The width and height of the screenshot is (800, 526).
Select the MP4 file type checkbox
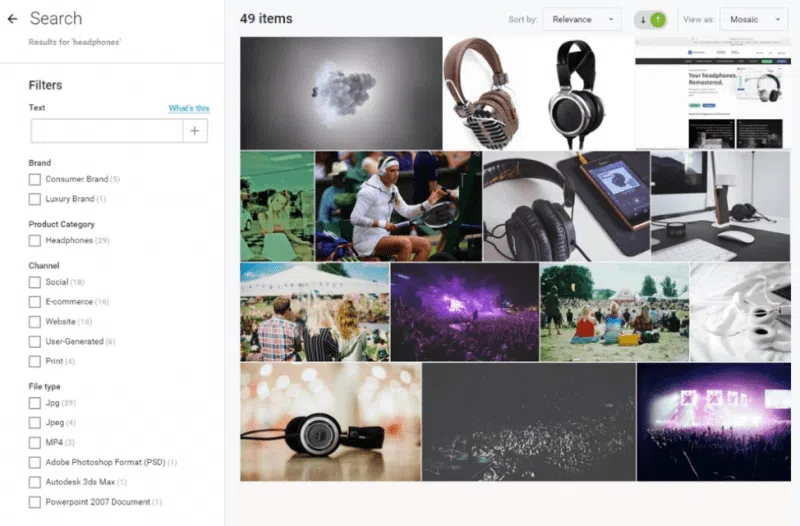coord(35,443)
